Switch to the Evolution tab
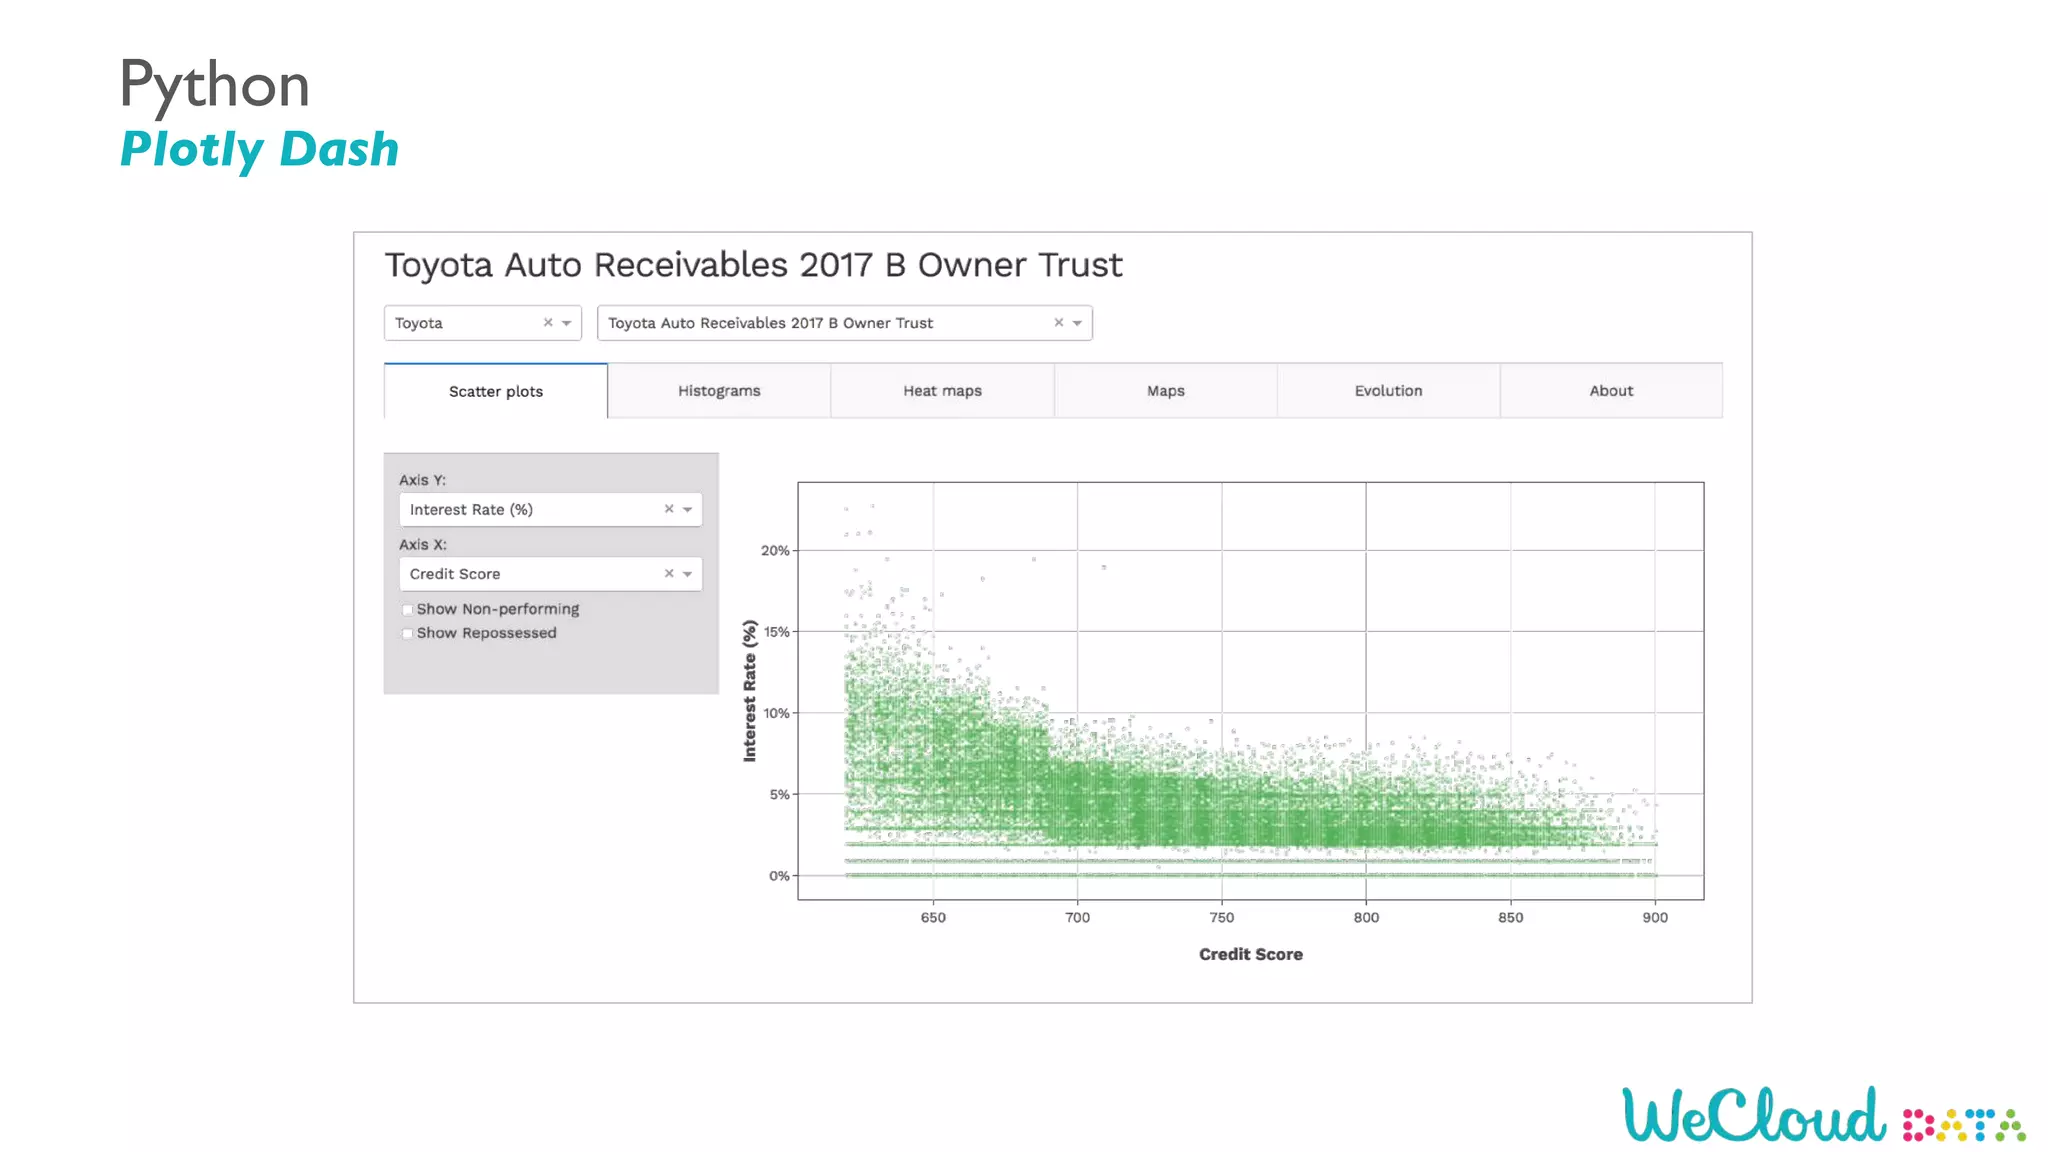This screenshot has height=1152, width=2048. coord(1388,391)
